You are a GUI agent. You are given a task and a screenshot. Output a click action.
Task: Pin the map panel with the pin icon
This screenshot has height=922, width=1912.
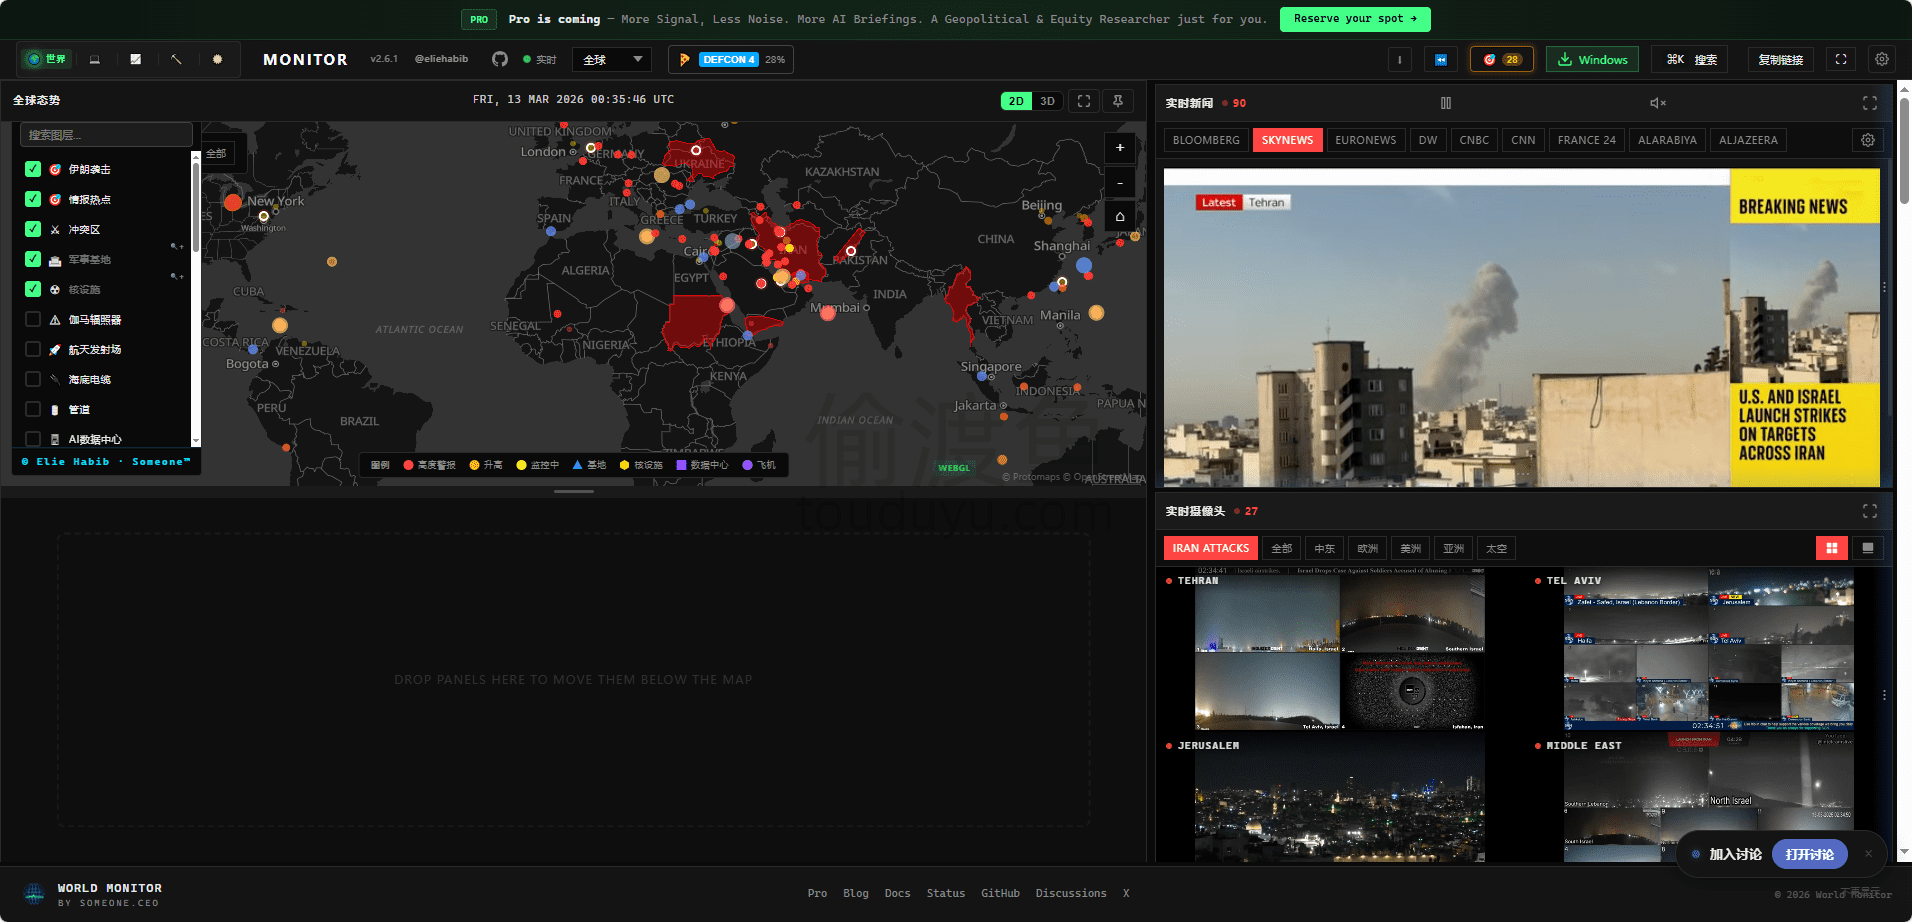click(x=1117, y=101)
